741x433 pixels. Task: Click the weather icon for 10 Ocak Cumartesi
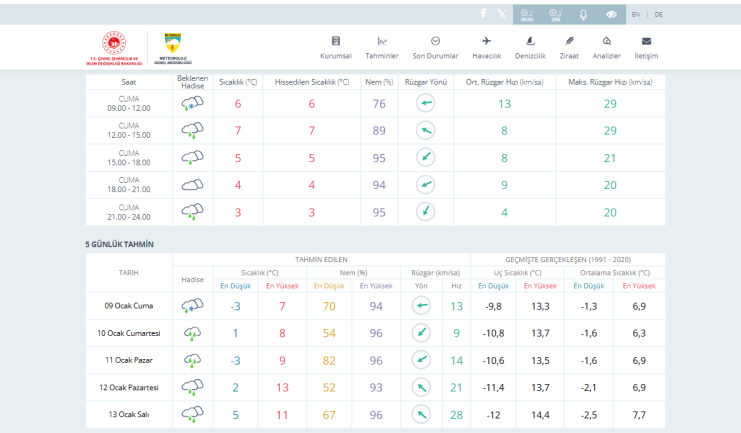(x=192, y=333)
